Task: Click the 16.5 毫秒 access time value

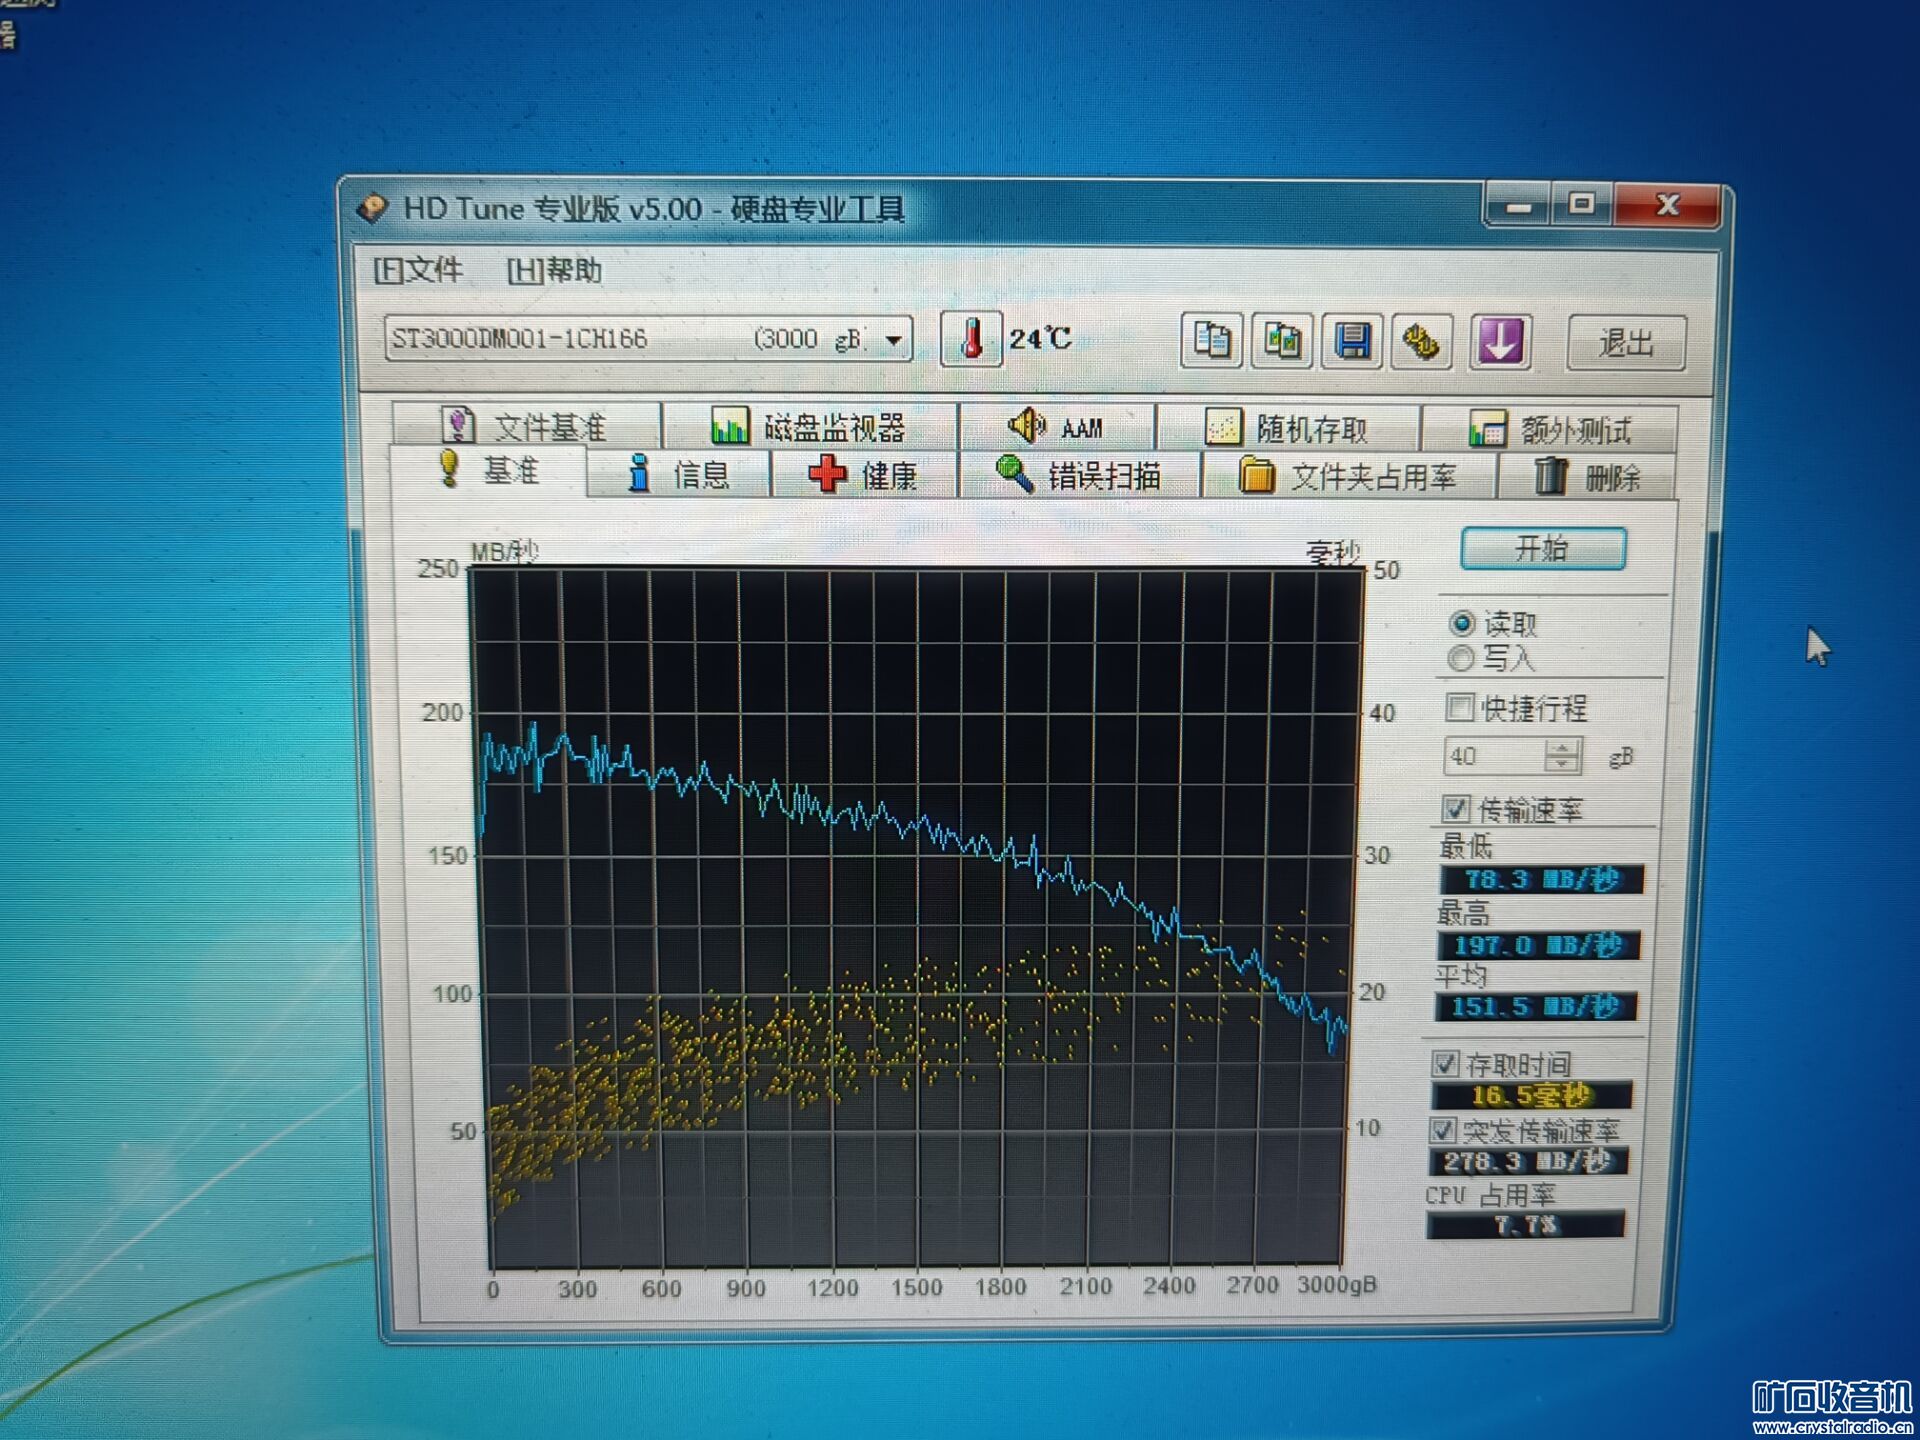Action: [x=1532, y=1095]
